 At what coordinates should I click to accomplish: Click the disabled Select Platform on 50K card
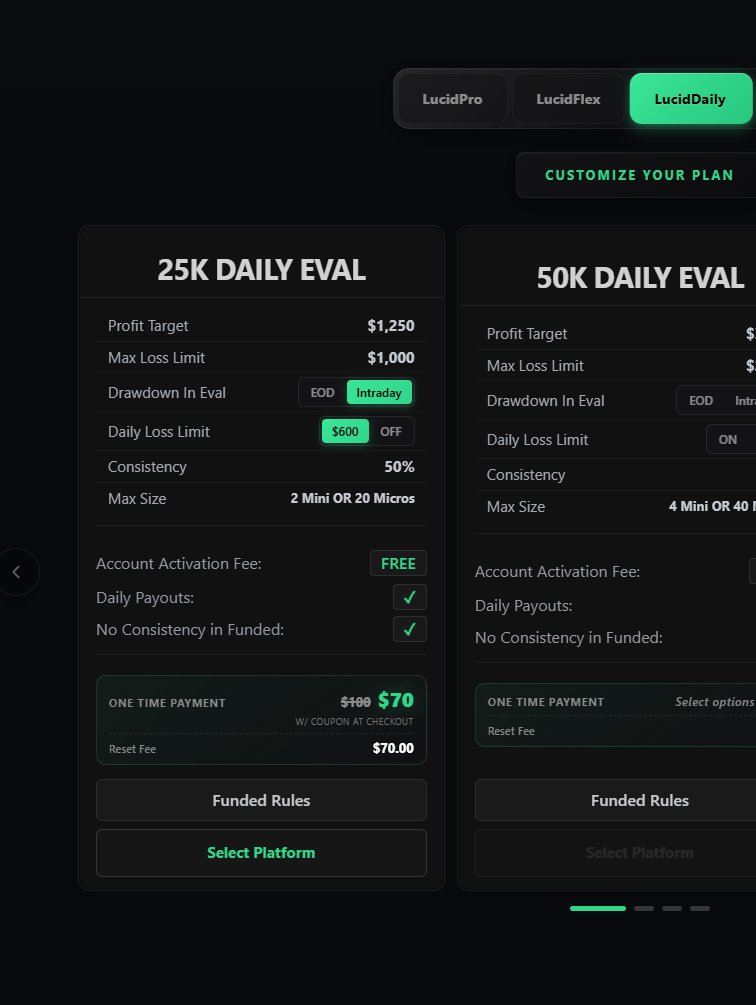(616, 852)
